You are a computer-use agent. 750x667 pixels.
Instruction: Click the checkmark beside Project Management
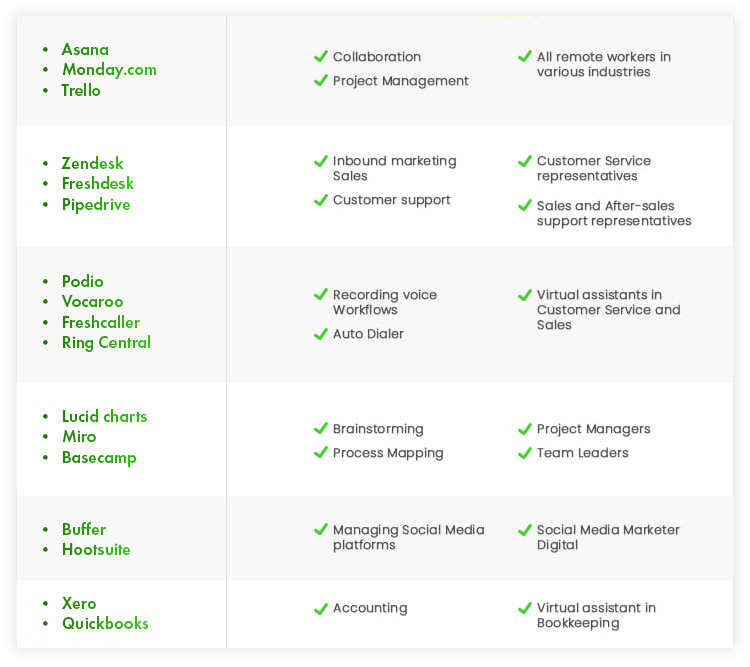(320, 80)
